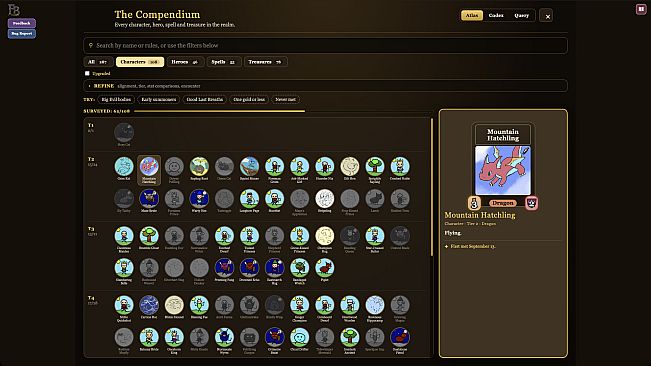Select the Characters filter tab
Image resolution: width=651 pixels, height=366 pixels.
tap(140, 62)
